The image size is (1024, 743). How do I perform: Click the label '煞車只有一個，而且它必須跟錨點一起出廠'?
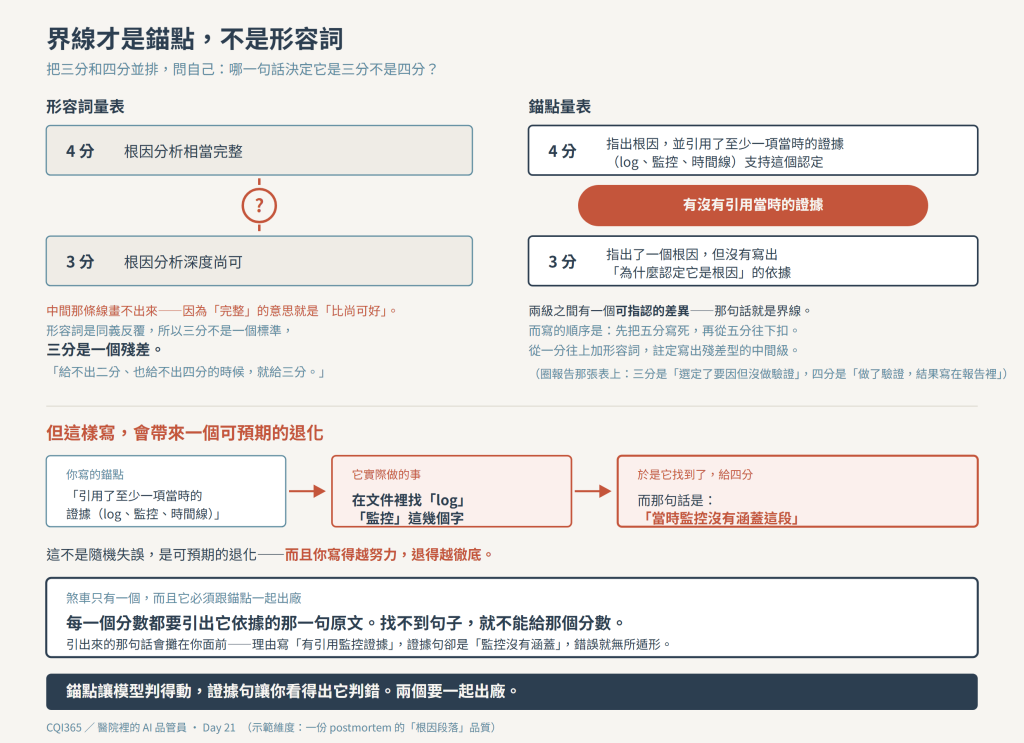(184, 598)
